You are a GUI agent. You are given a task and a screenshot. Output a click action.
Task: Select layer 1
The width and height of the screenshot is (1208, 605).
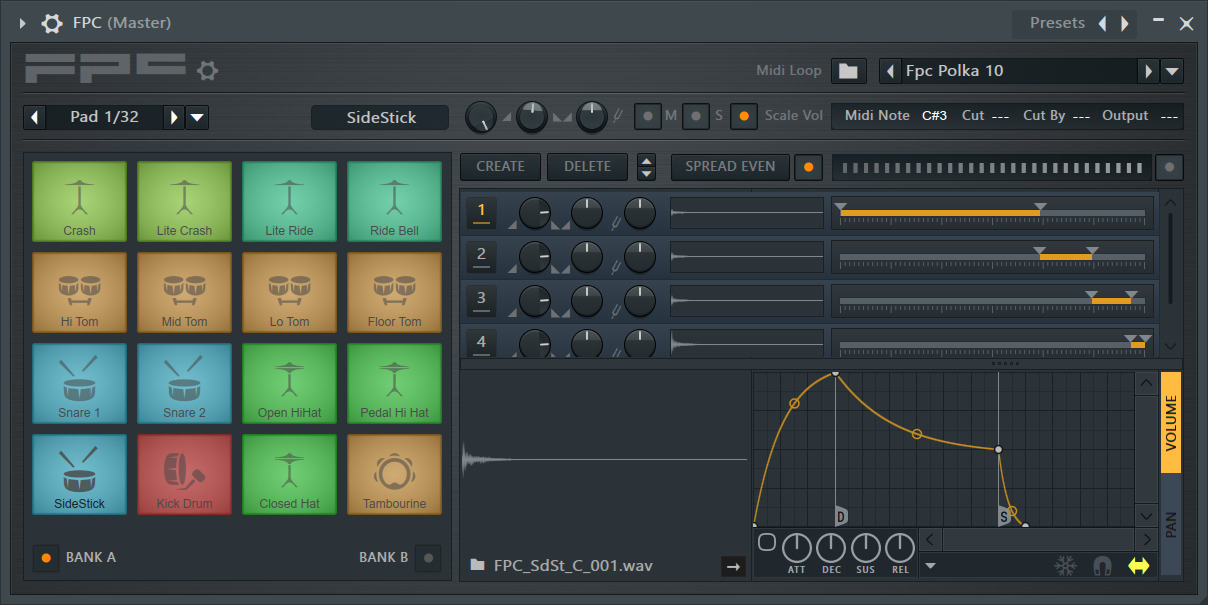[x=481, y=213]
